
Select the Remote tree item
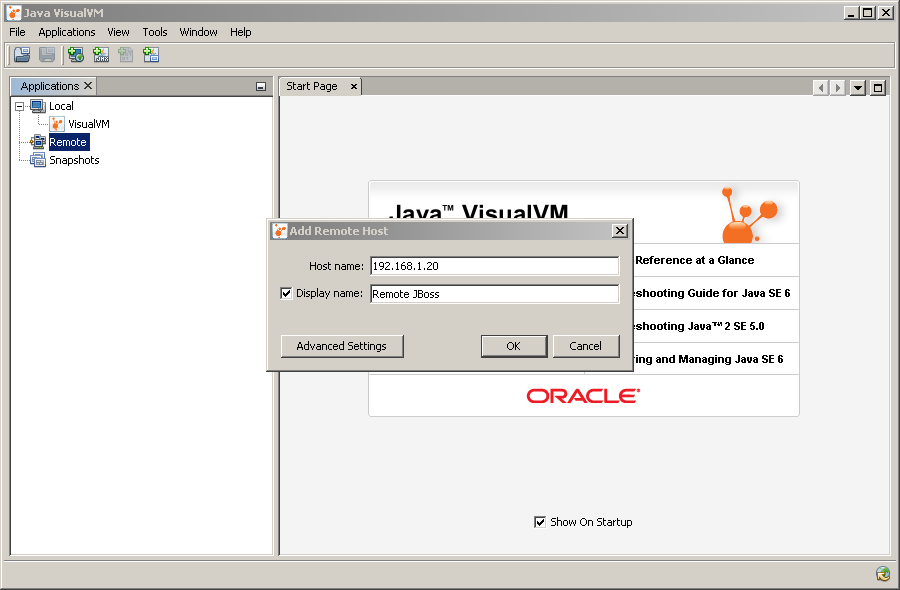pos(68,142)
